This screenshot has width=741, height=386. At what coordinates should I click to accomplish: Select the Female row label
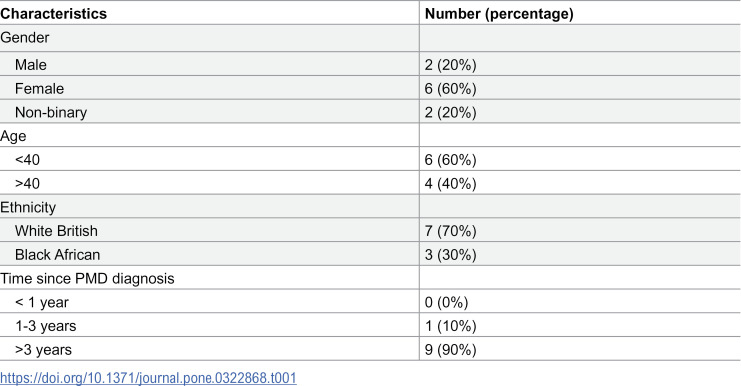(x=39, y=88)
